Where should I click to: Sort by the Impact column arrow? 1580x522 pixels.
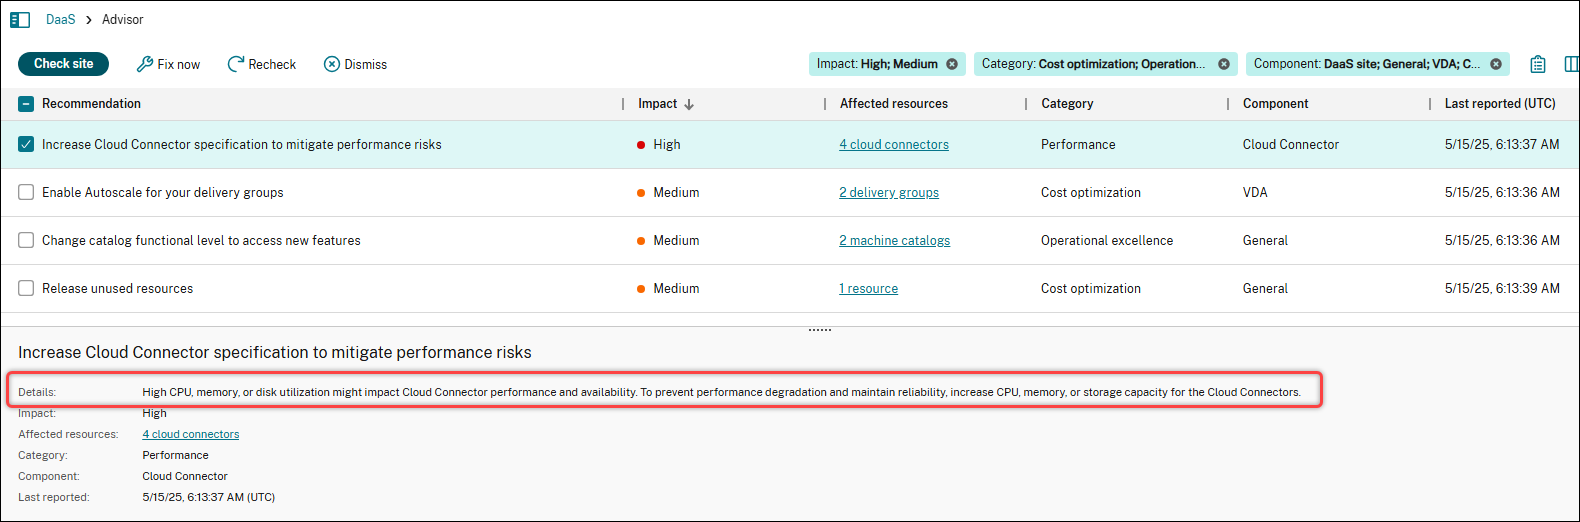(x=689, y=104)
